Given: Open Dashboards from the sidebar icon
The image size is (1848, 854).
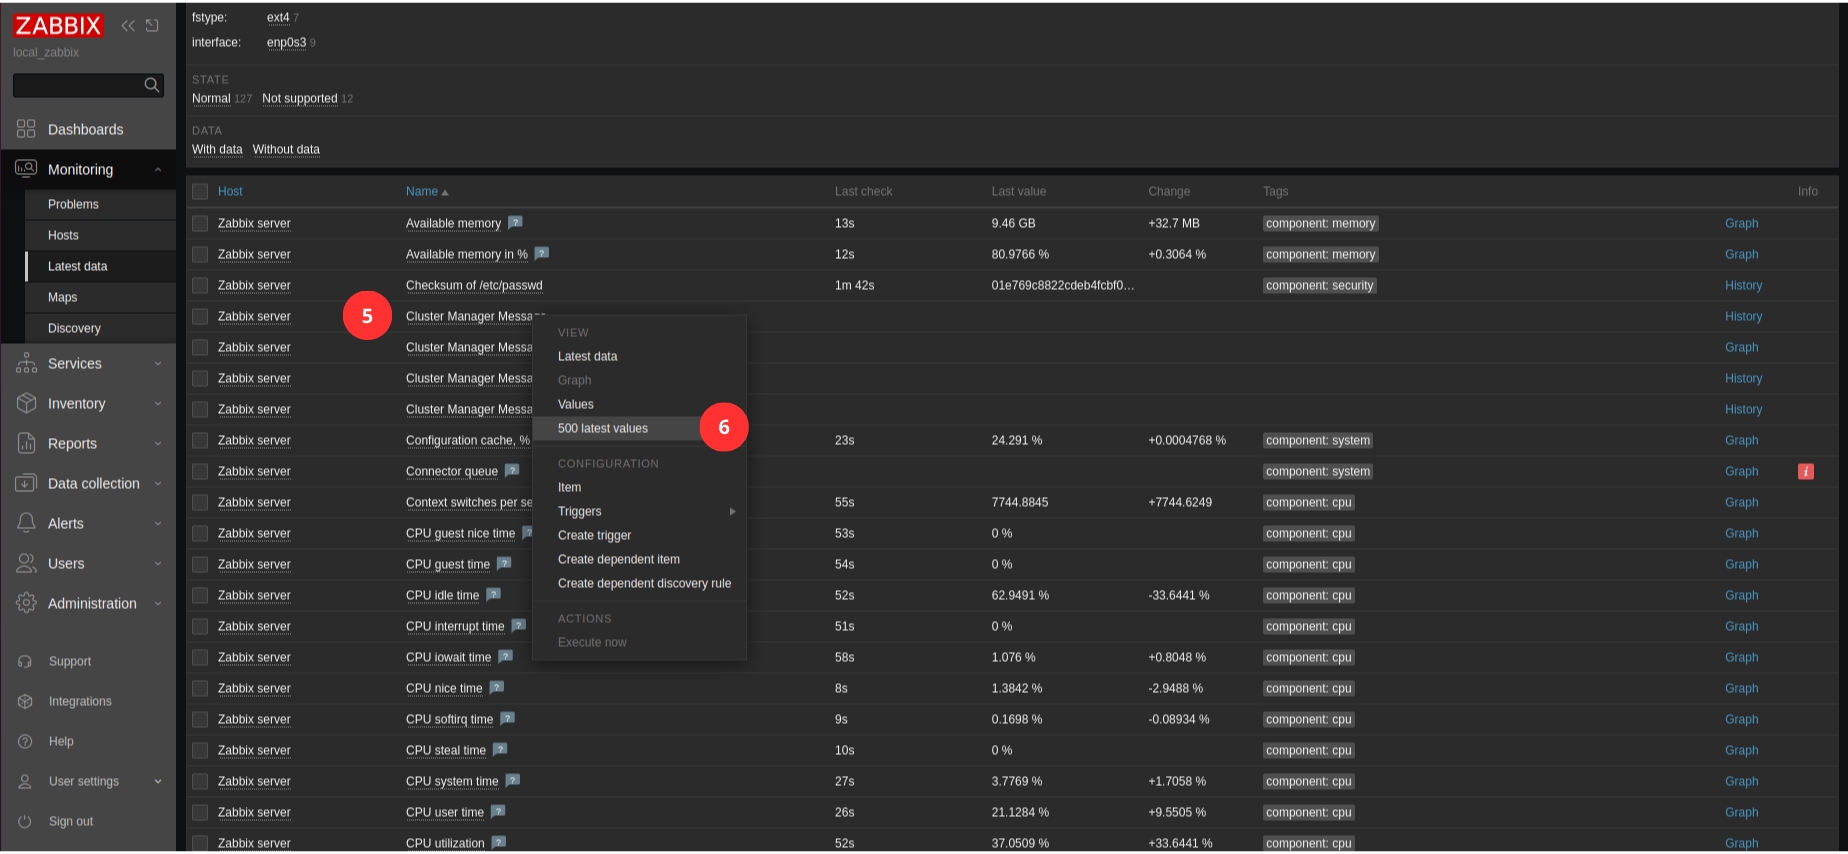Looking at the screenshot, I should (26, 129).
